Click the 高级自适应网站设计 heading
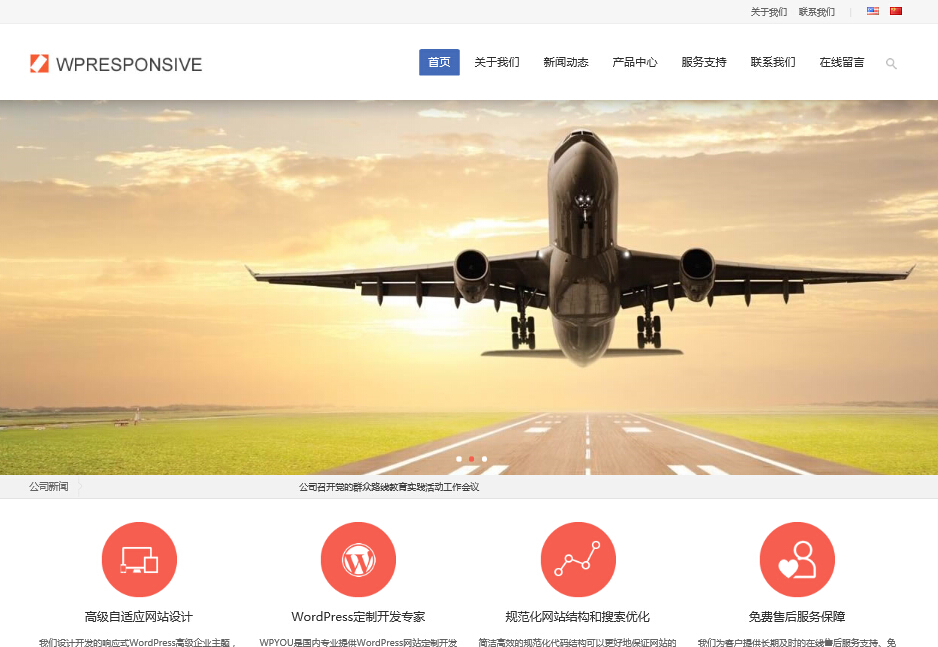 (x=139, y=614)
